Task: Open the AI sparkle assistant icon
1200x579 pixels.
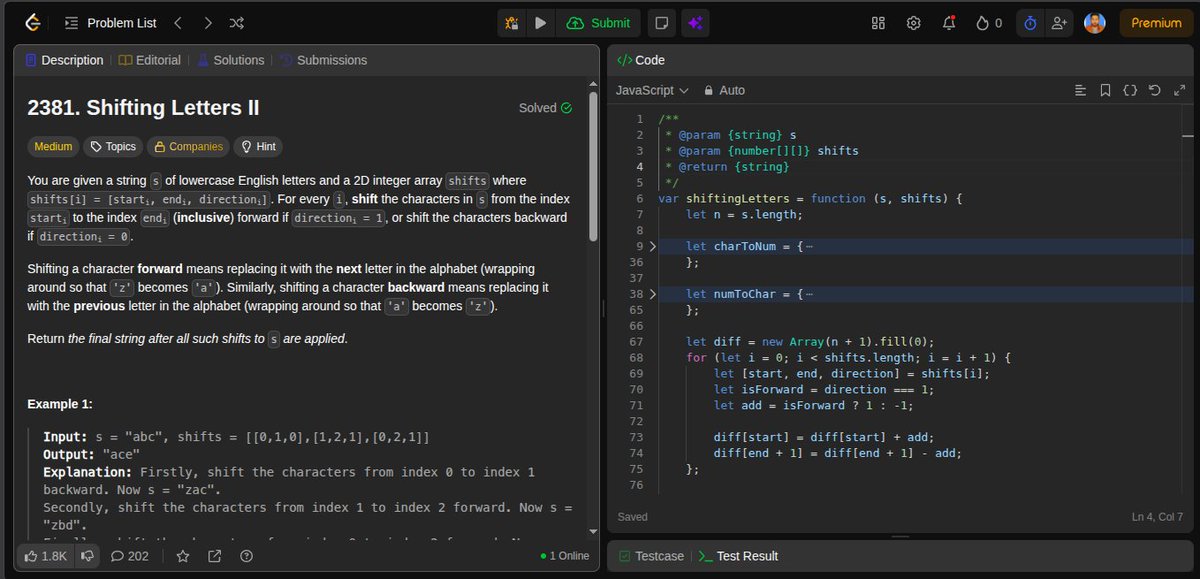Action: (x=695, y=23)
